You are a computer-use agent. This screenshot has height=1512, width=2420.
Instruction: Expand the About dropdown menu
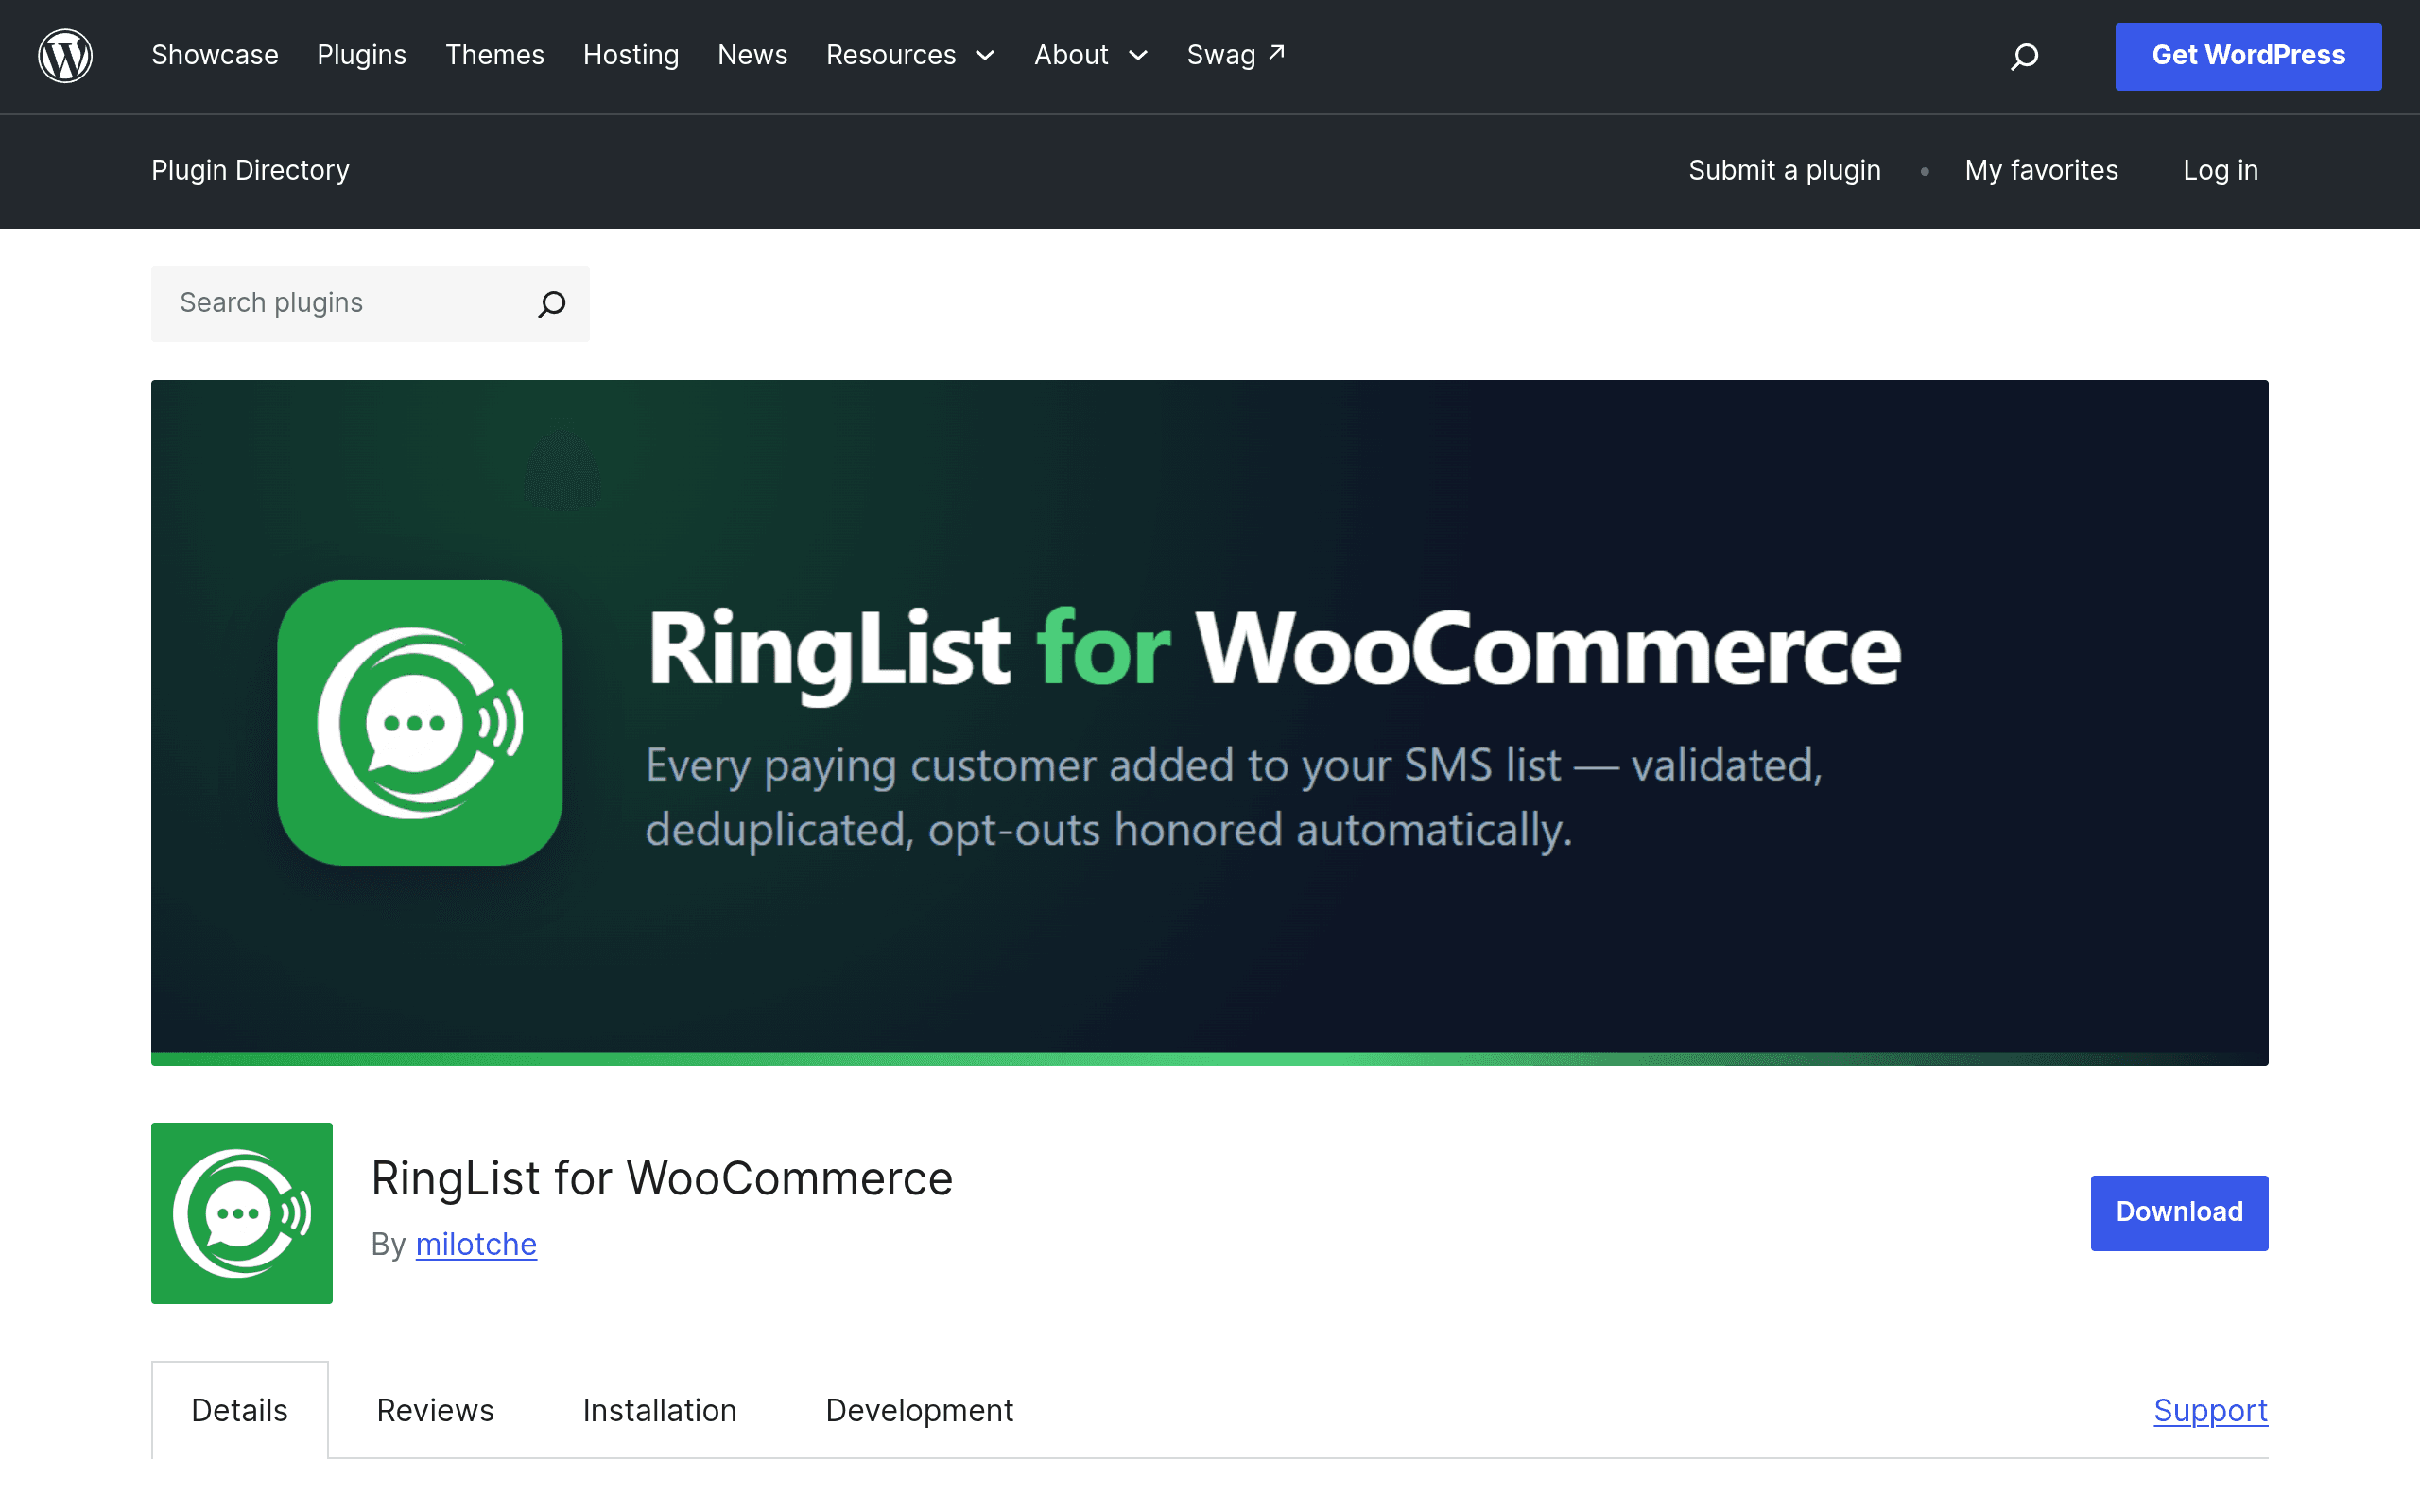pos(1091,55)
